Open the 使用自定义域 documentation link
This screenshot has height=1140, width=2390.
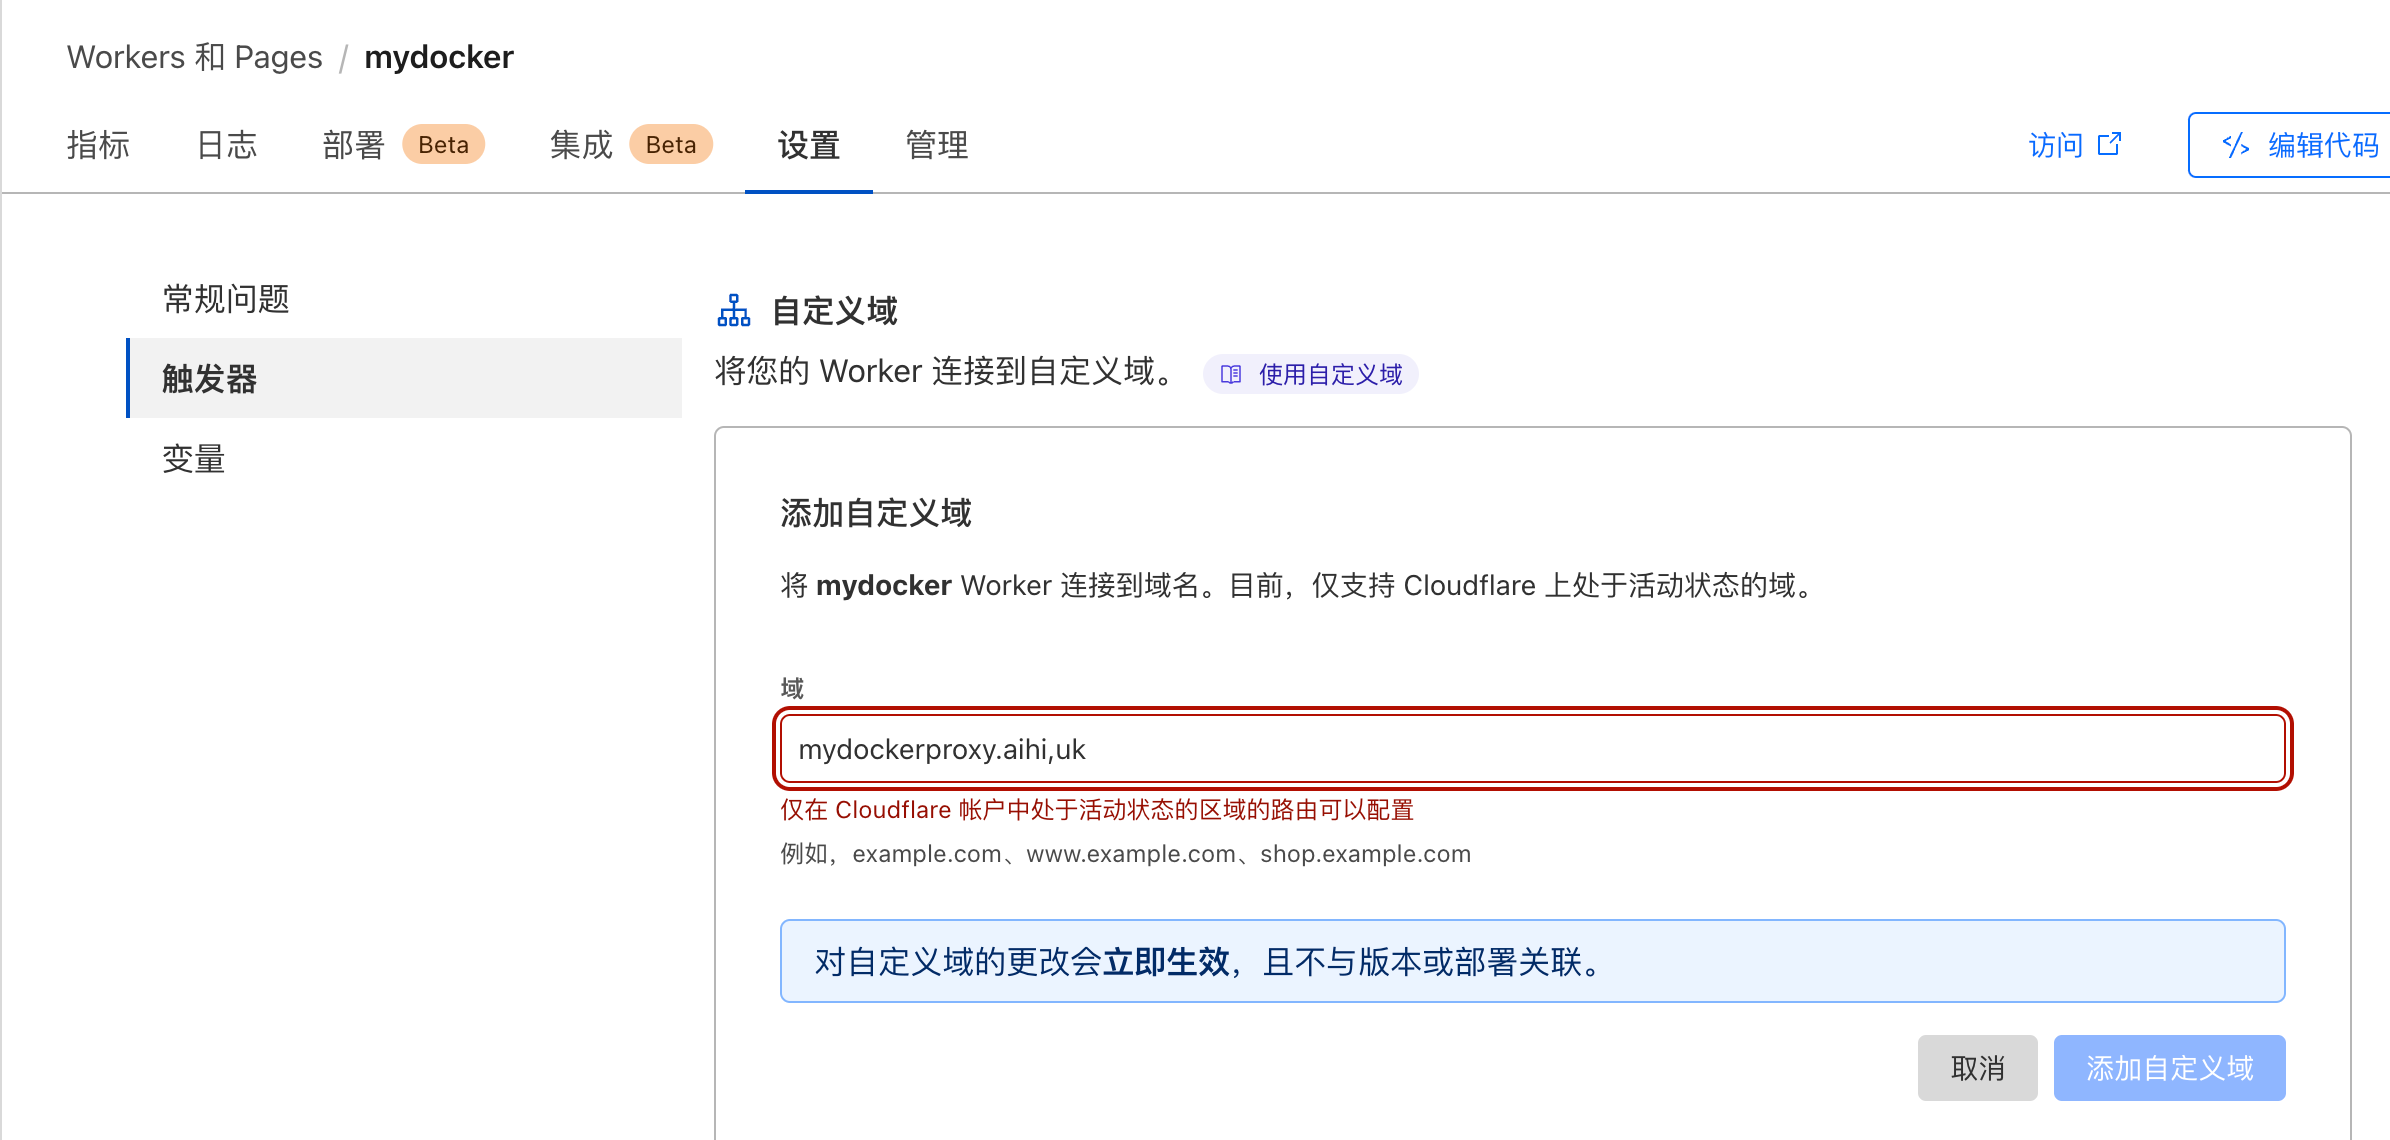1329,374
